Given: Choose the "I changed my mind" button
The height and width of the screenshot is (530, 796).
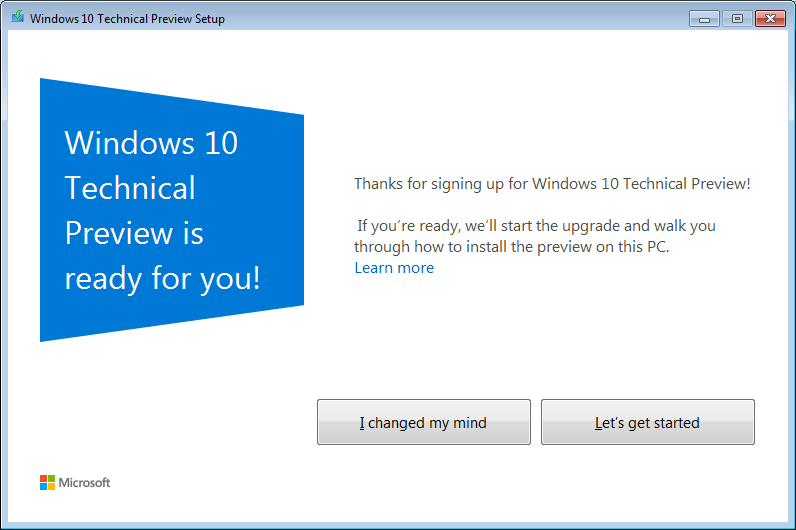Looking at the screenshot, I should pos(424,422).
